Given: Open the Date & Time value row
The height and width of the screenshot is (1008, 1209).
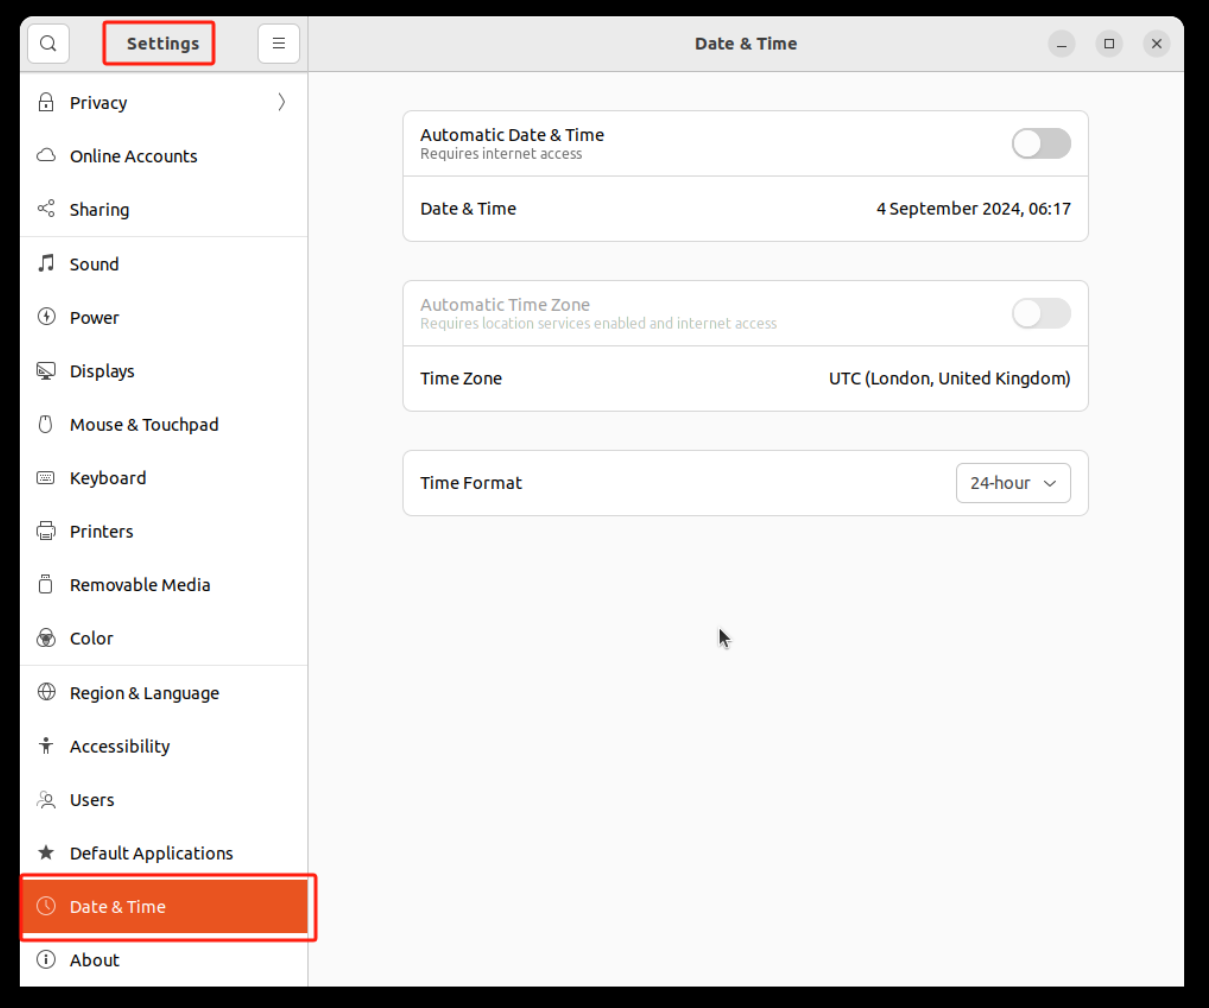Looking at the screenshot, I should pos(745,209).
